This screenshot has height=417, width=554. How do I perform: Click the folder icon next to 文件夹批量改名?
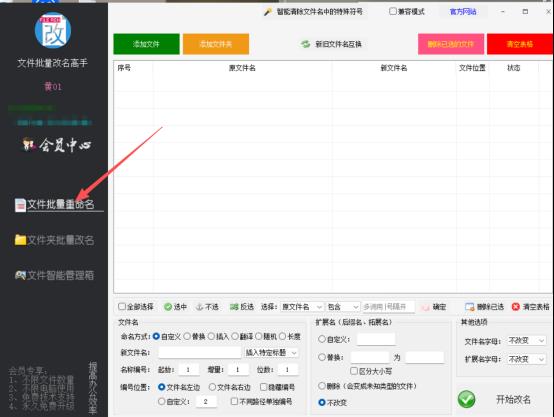(20, 240)
